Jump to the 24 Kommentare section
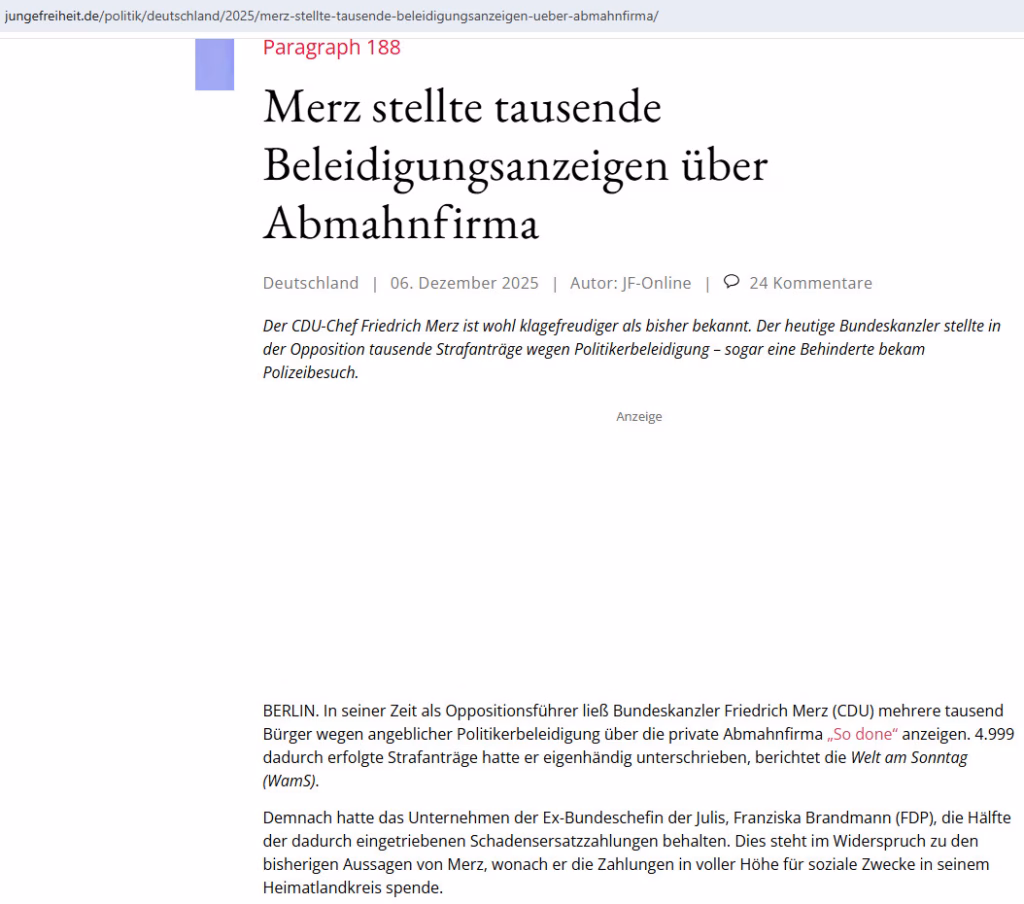This screenshot has height=904, width=1024. [x=810, y=283]
